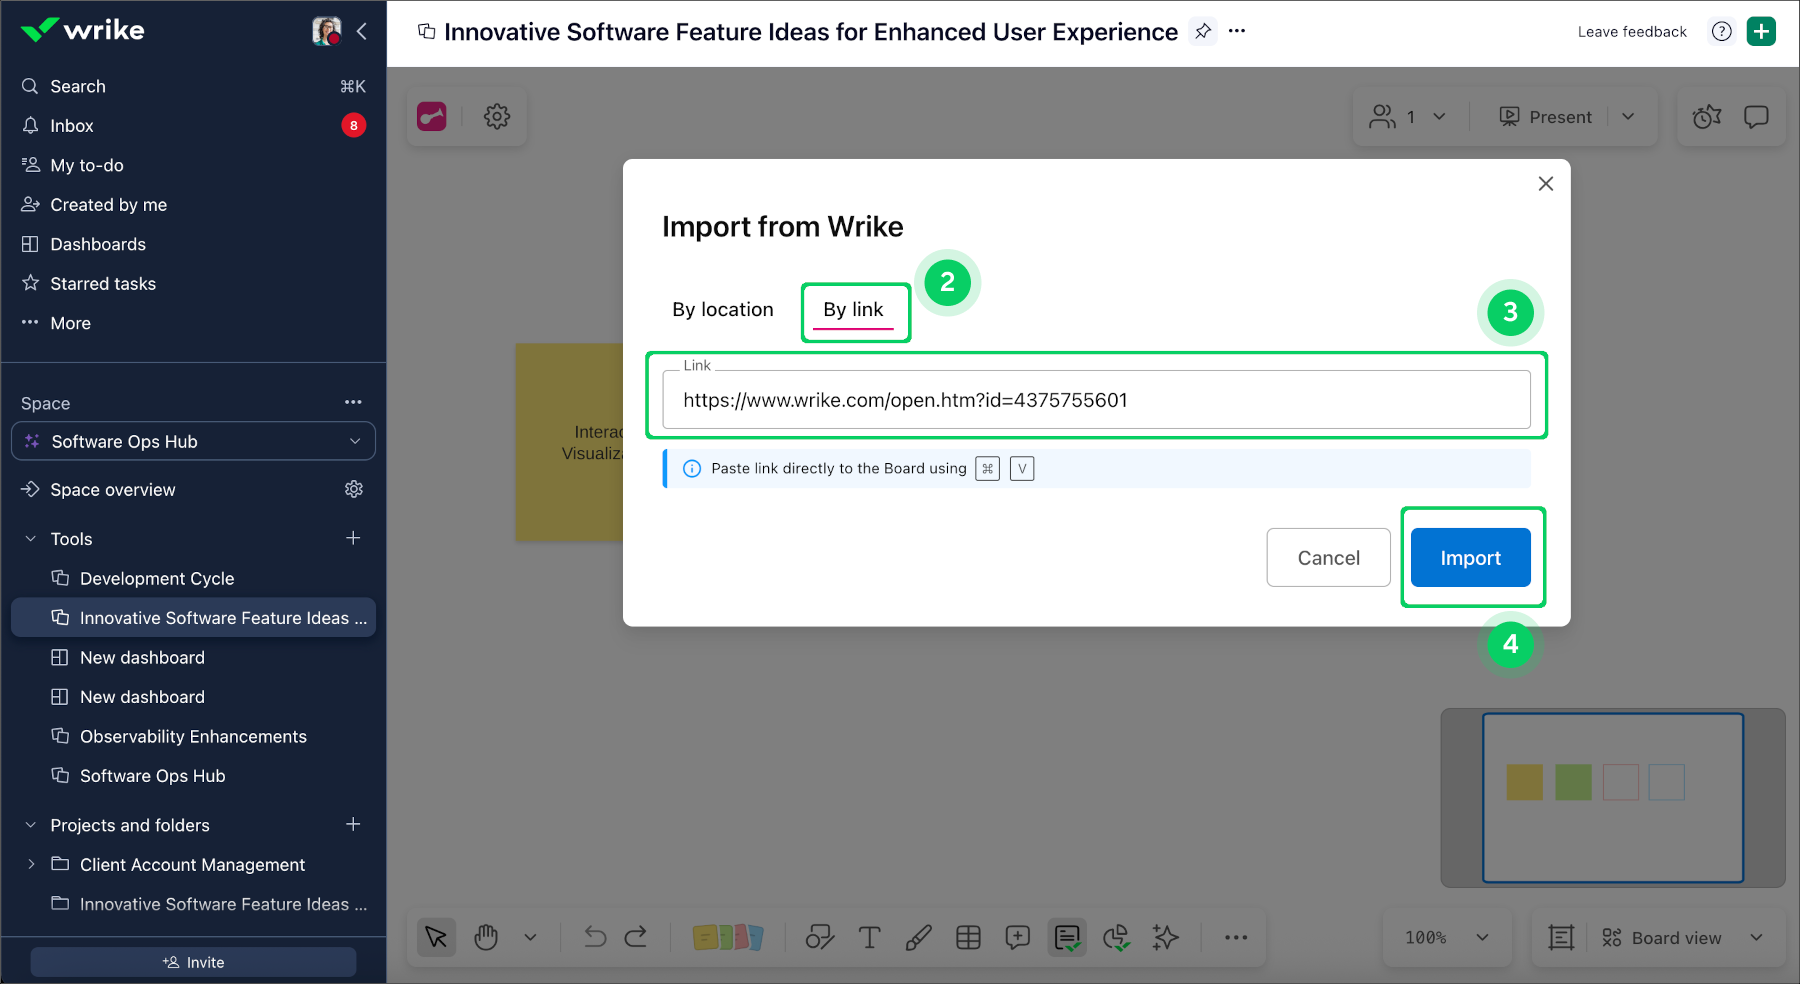Select the pen drawing tool

point(918,938)
